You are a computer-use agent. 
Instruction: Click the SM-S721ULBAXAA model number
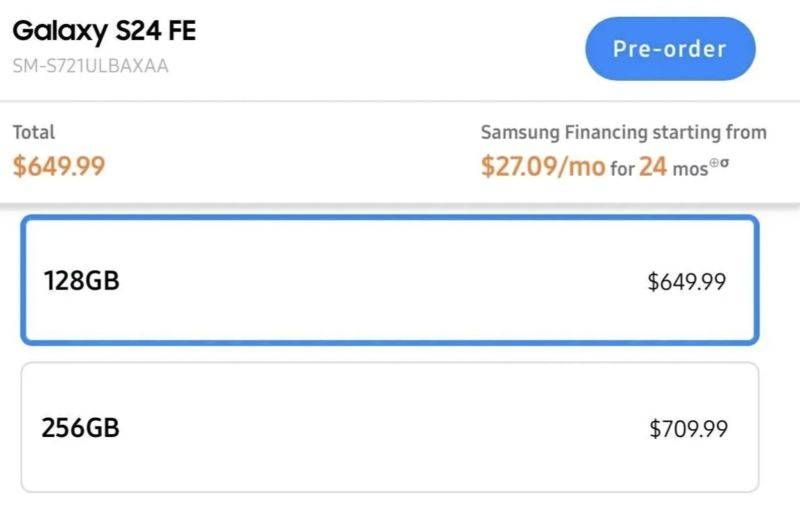point(91,66)
